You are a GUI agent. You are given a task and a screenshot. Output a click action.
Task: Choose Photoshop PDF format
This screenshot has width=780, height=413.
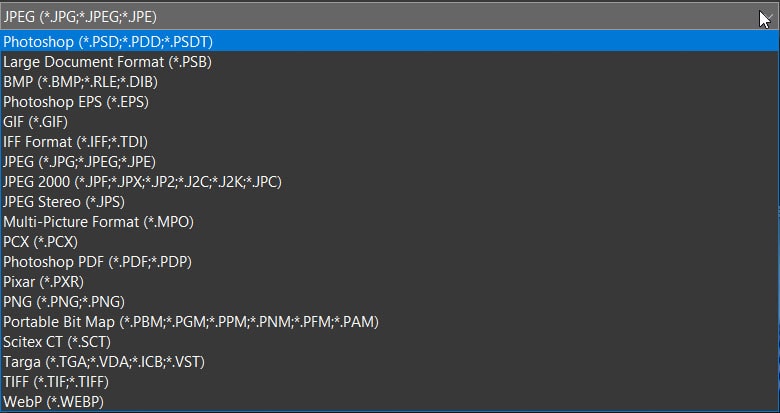click(390, 262)
